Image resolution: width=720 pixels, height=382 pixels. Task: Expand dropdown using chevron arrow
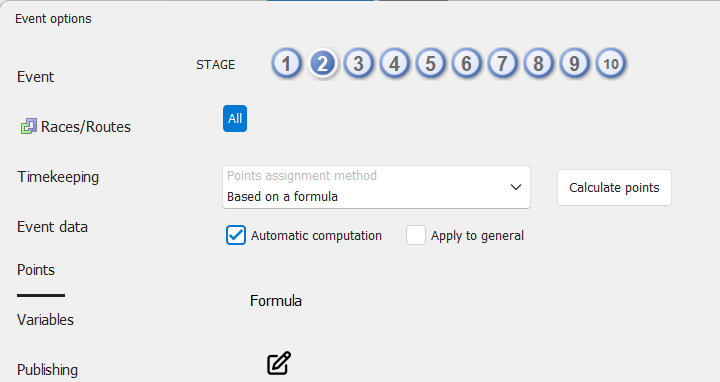[x=516, y=187]
